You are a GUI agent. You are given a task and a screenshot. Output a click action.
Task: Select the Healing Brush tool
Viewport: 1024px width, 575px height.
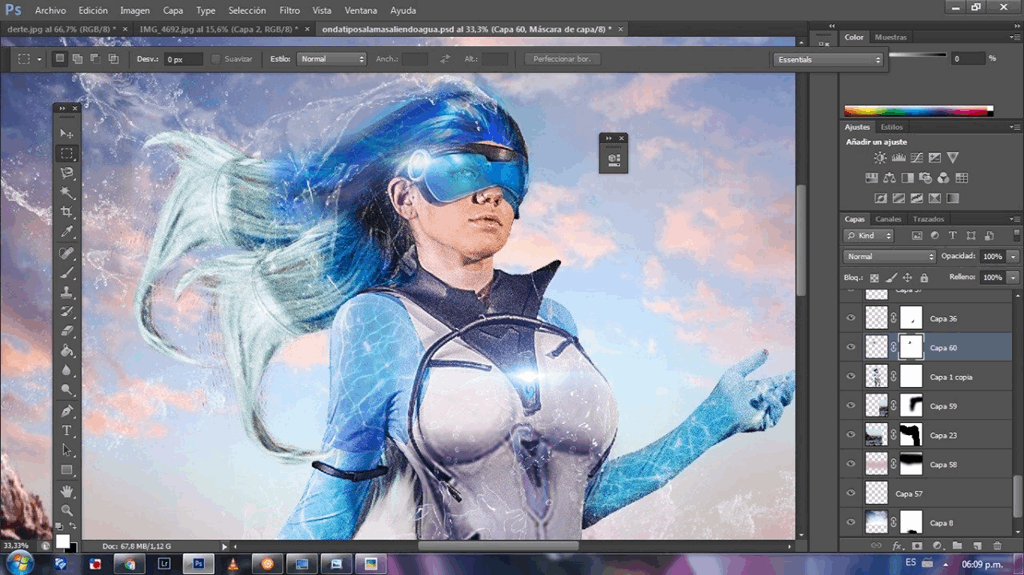(67, 253)
